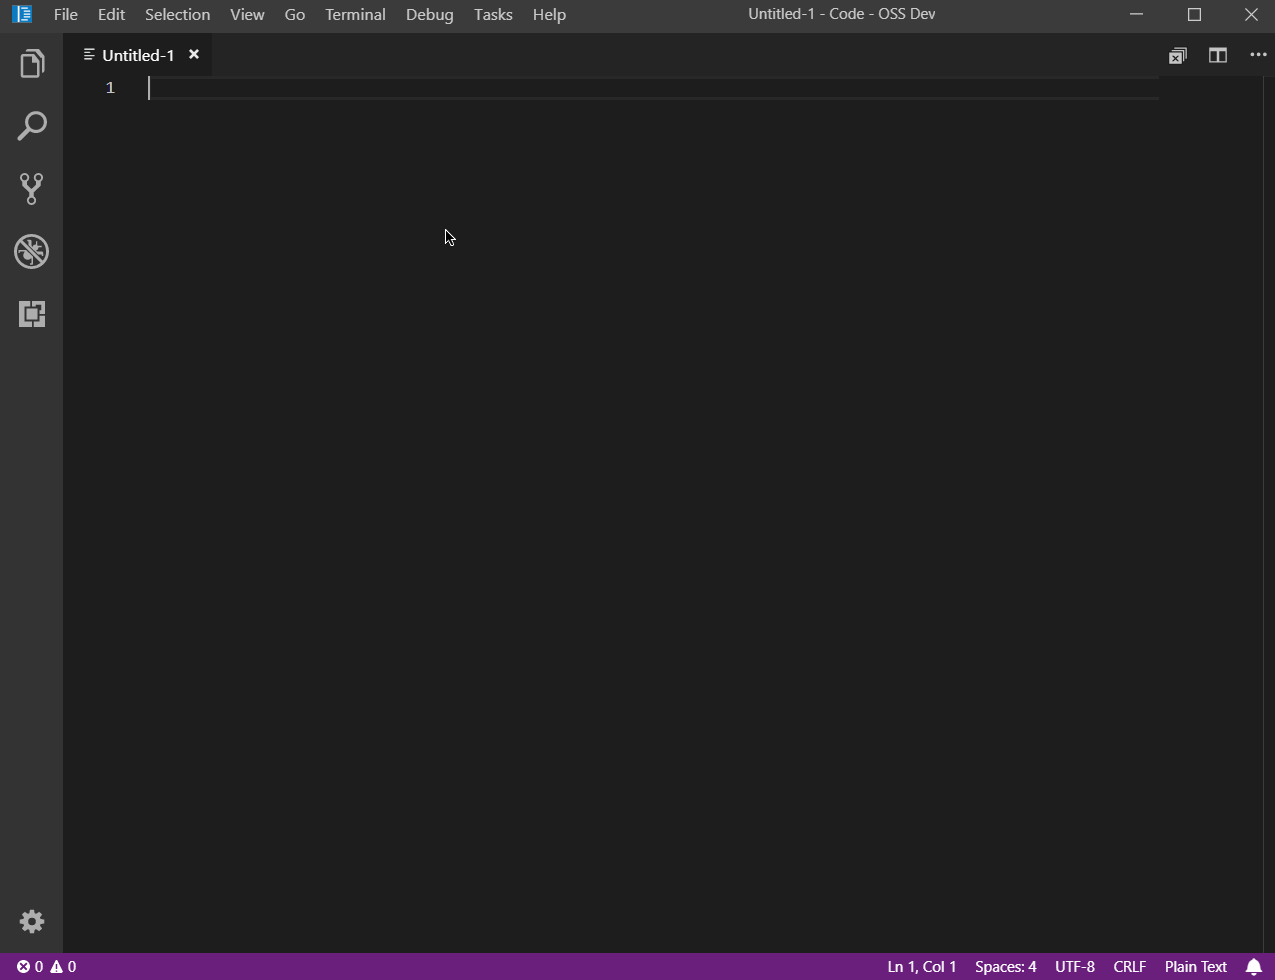The height and width of the screenshot is (980, 1275).
Task: Click the Debug icon in activity bar
Action: pyautogui.click(x=31, y=252)
